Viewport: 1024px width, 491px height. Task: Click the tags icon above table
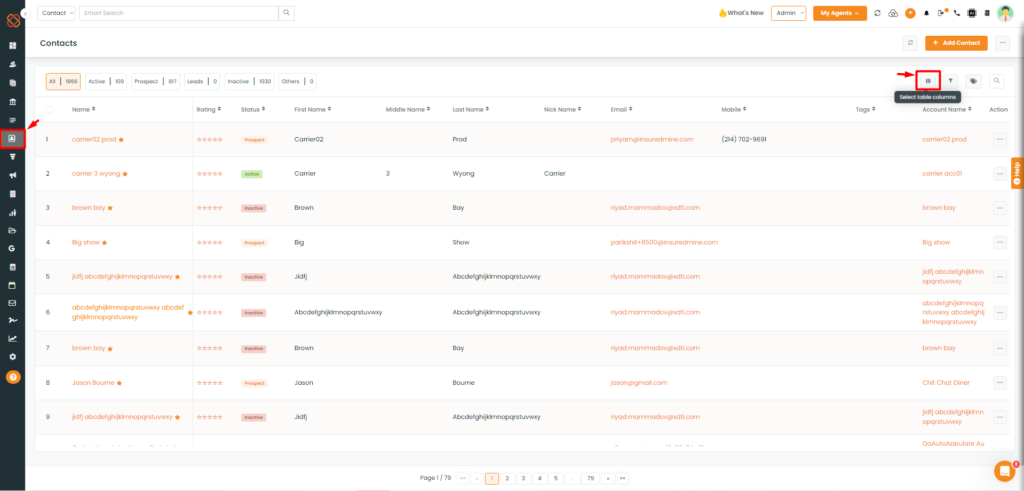tap(974, 81)
